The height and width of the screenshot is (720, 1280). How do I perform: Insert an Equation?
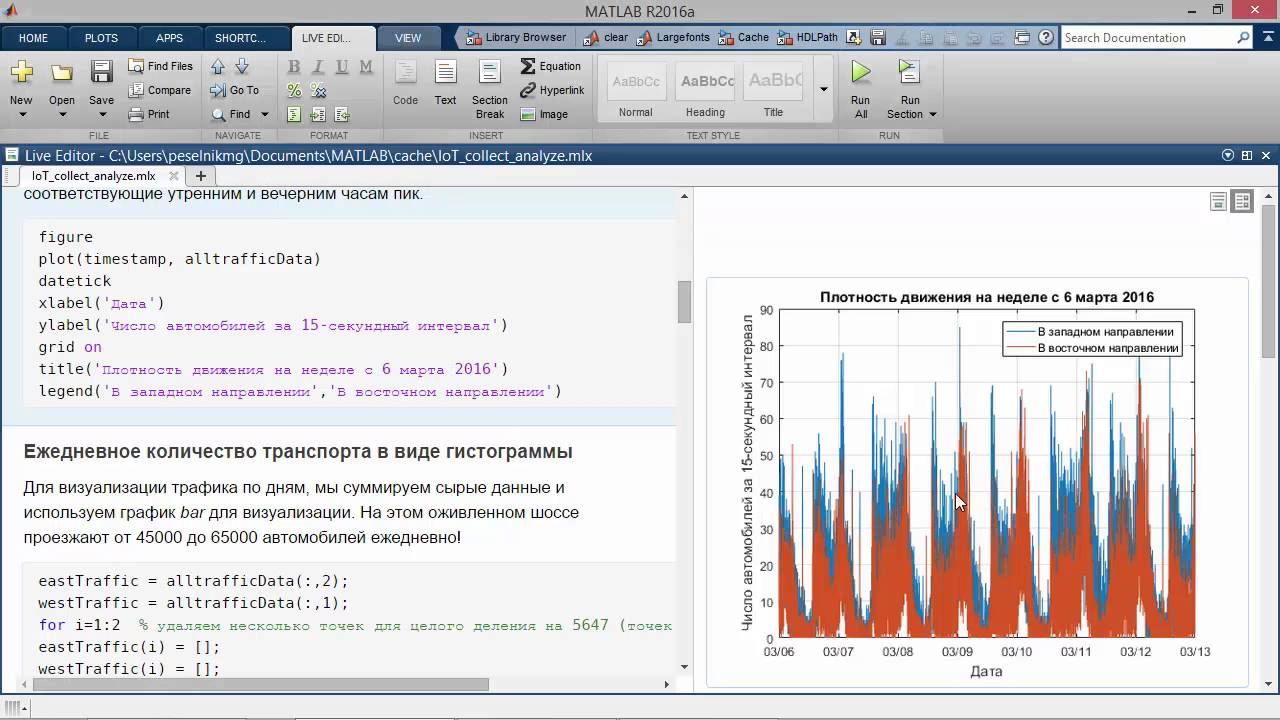550,66
